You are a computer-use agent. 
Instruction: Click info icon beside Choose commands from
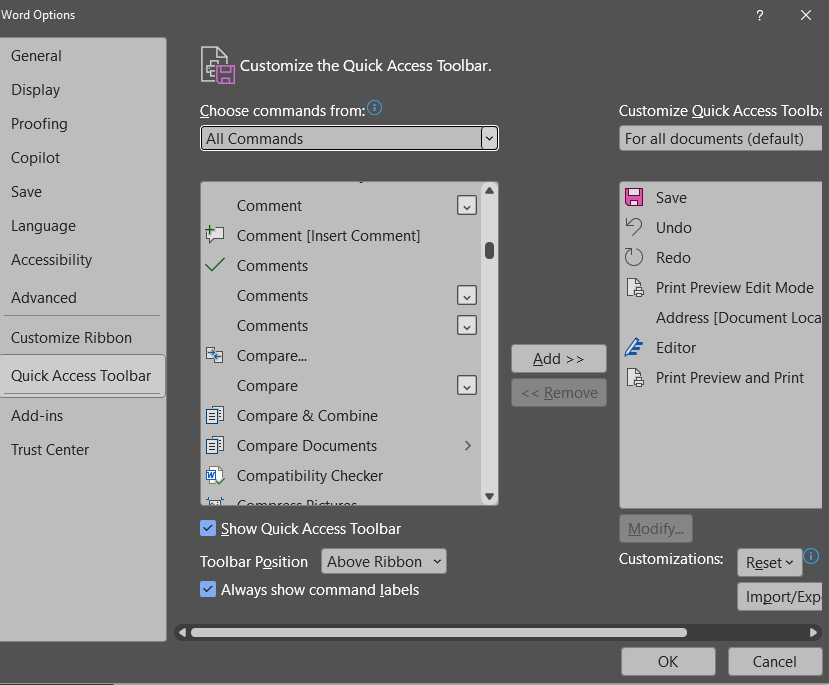[374, 108]
